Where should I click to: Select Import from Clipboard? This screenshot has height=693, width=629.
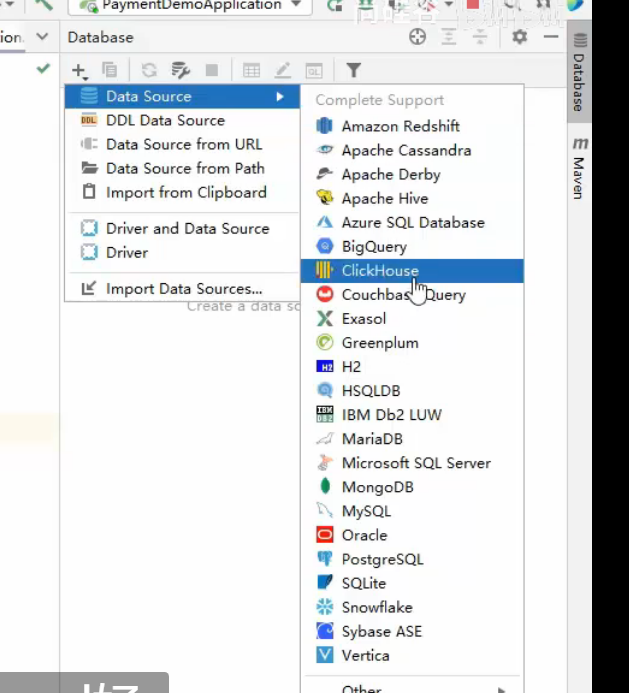182,192
